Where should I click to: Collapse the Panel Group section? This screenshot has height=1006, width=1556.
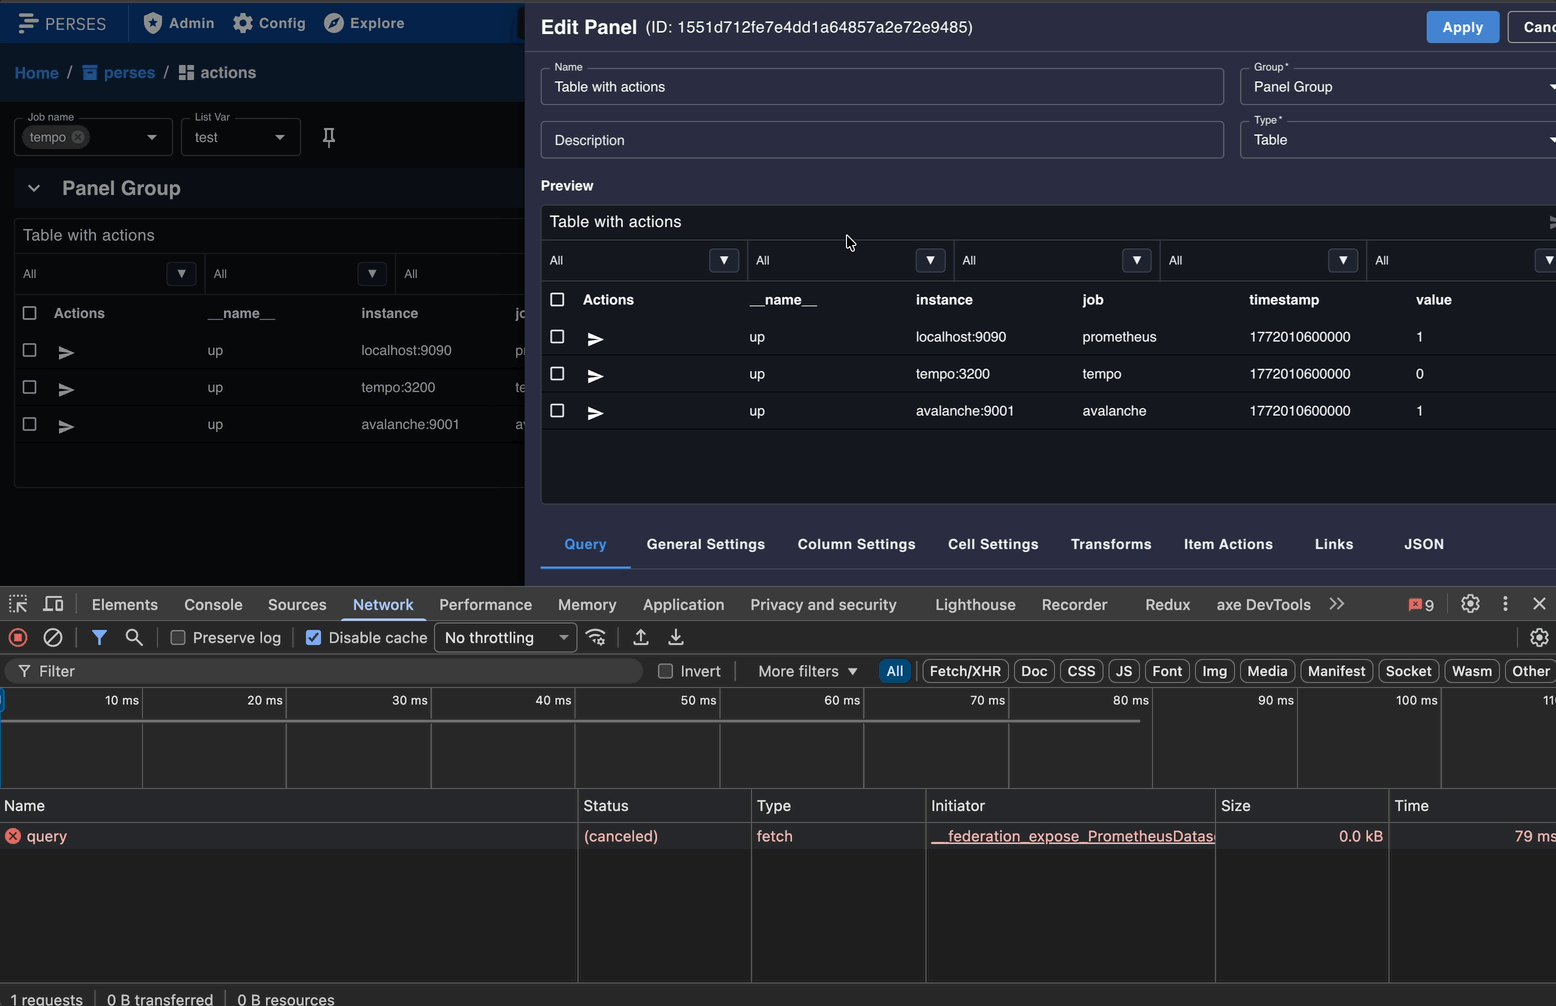34,188
